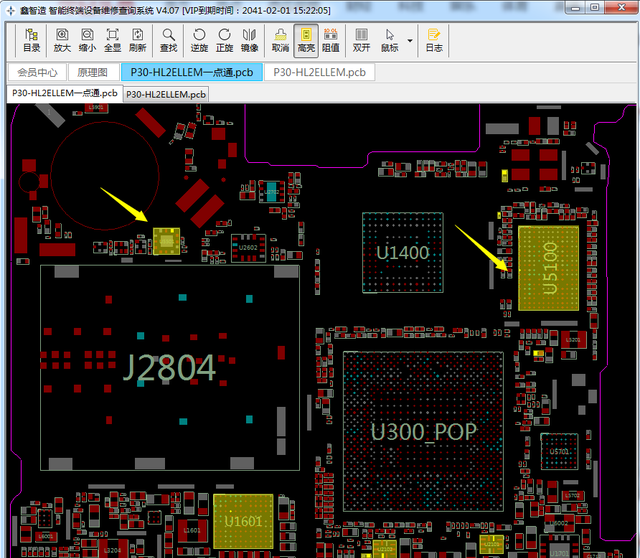Open lower sub-tab P30-HL2ELLEM一点通.pcb
This screenshot has width=640, height=558.
tap(64, 93)
